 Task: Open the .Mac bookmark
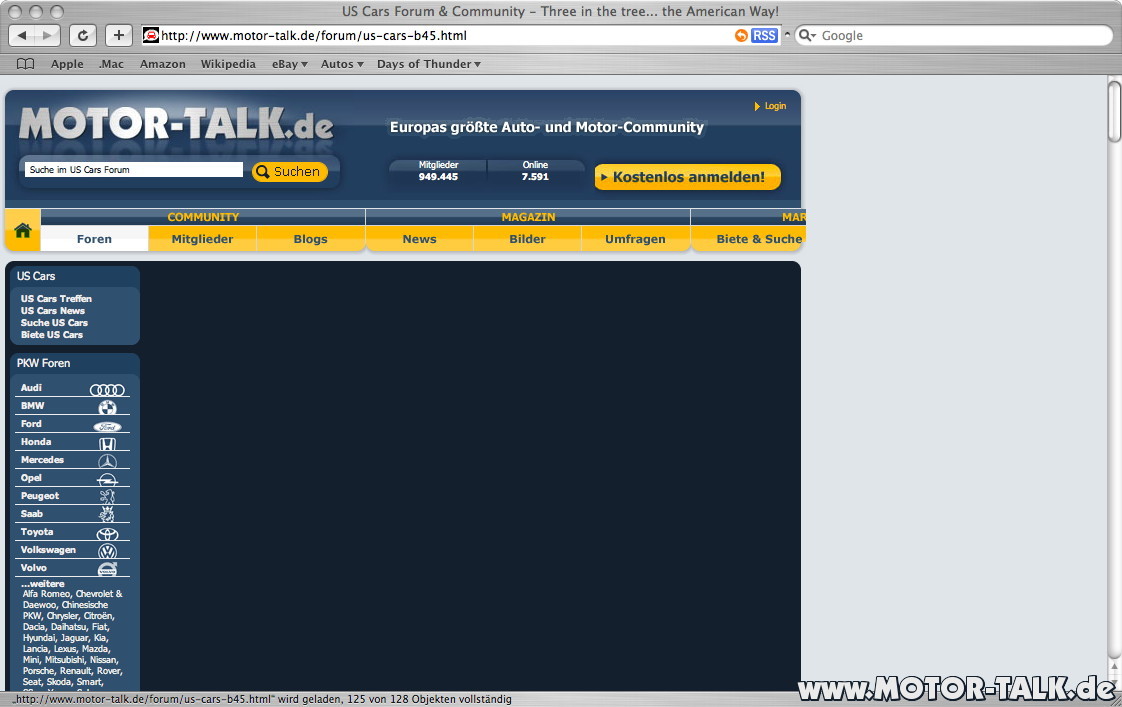pos(111,64)
